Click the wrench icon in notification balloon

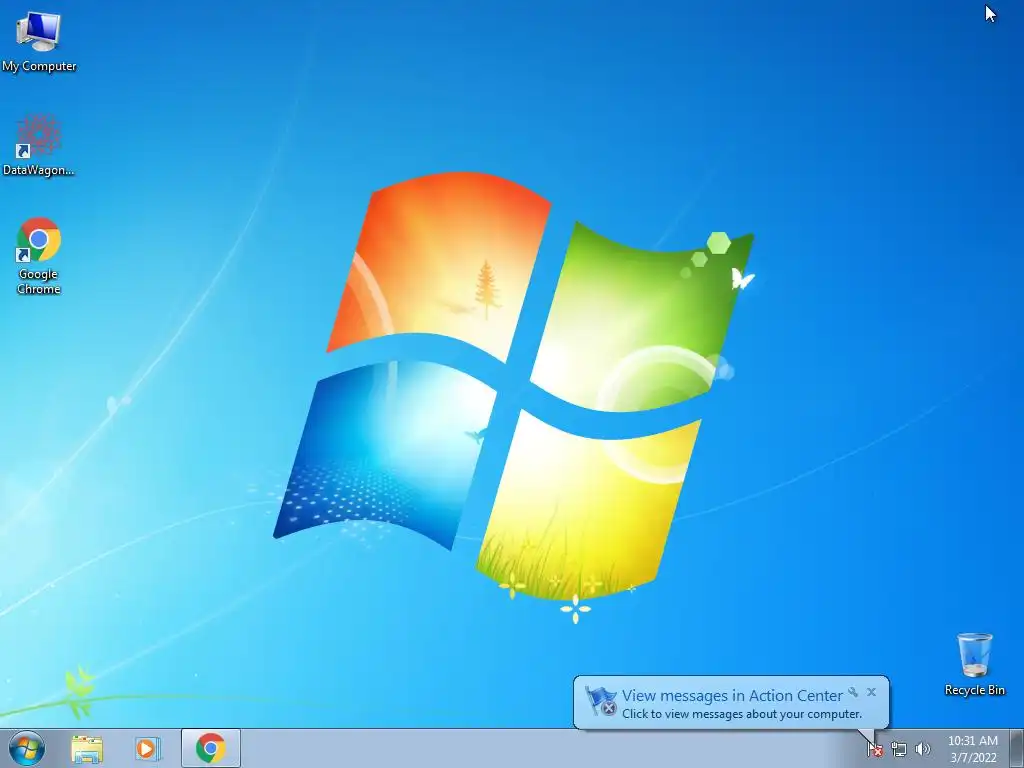[853, 692]
